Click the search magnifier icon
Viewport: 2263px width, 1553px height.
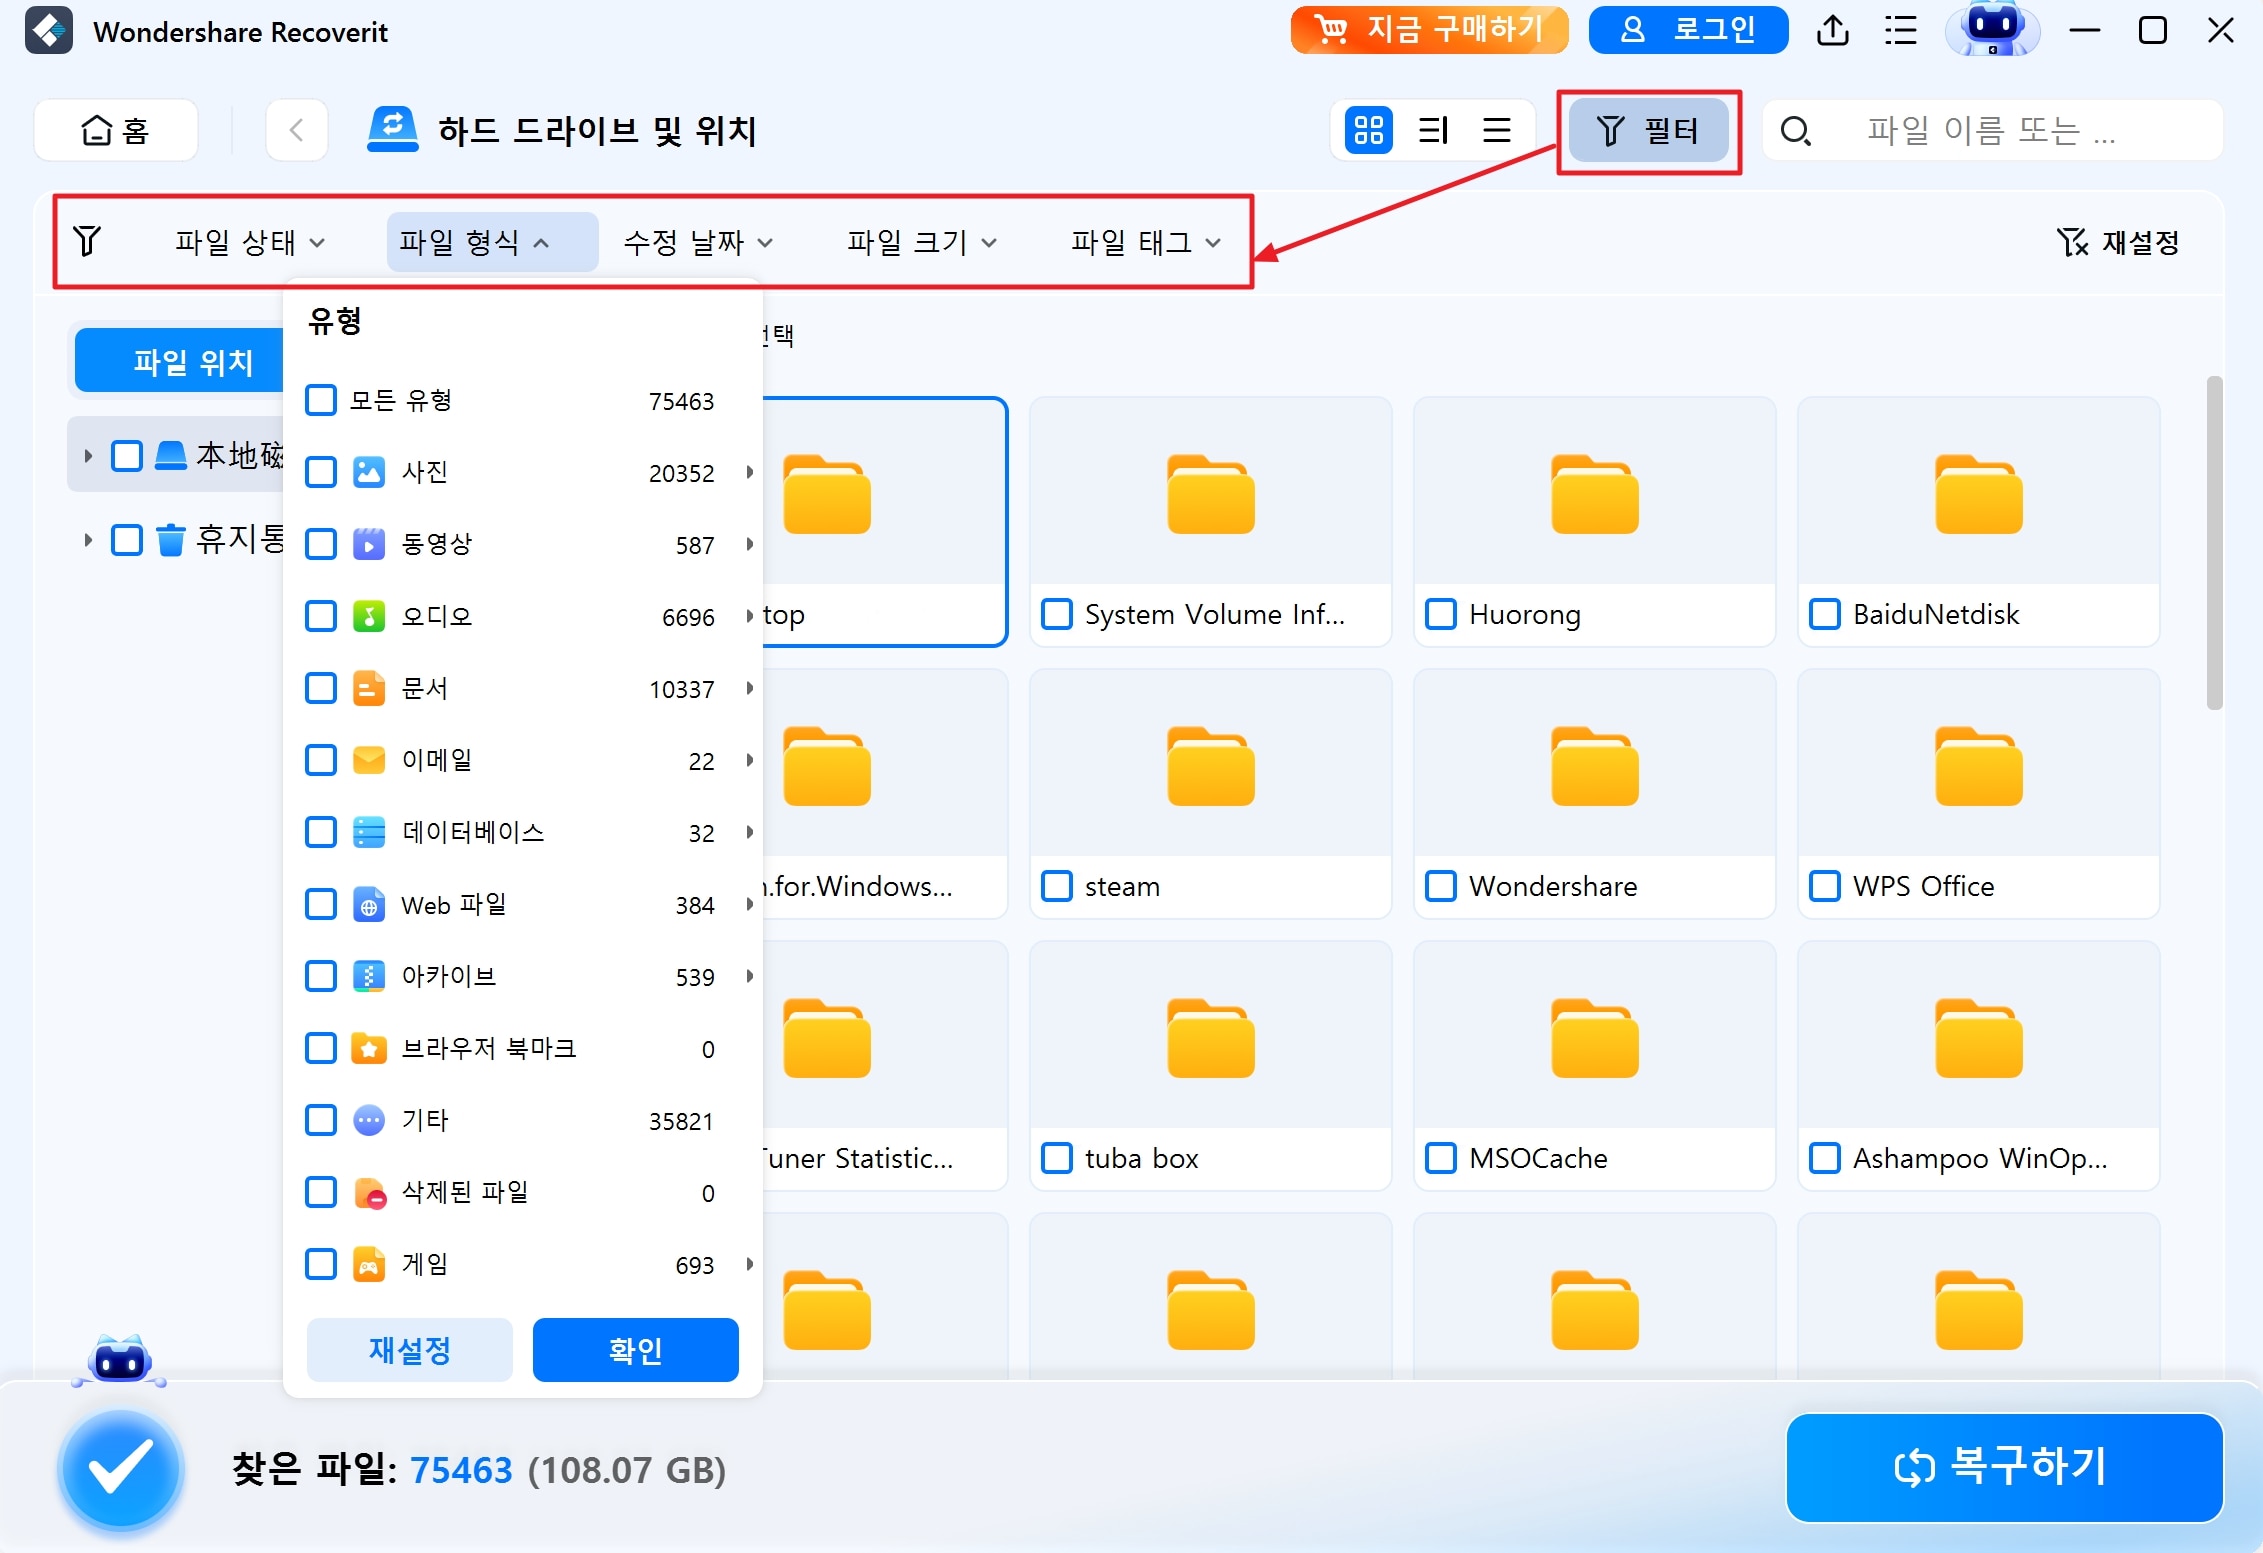(x=1796, y=131)
